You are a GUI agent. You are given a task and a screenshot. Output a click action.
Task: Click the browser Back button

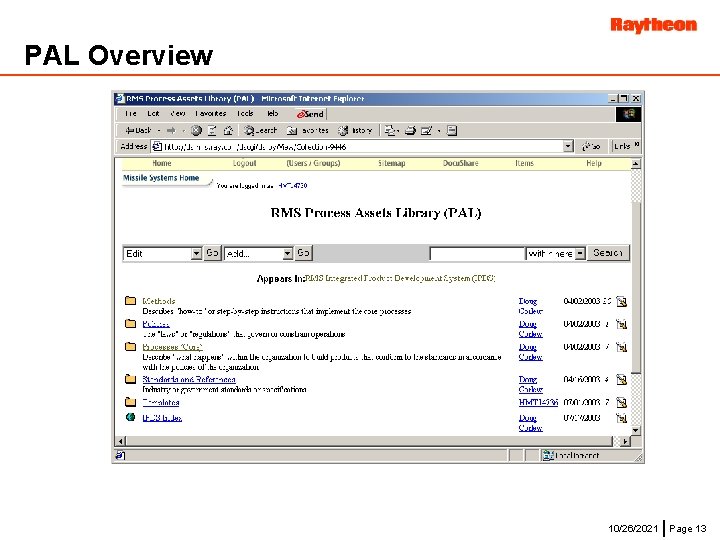138,130
